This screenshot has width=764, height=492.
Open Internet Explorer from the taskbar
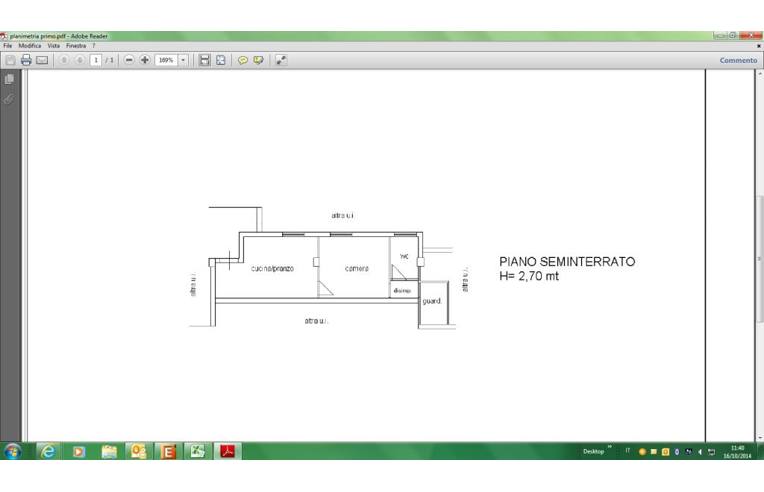[x=47, y=452]
